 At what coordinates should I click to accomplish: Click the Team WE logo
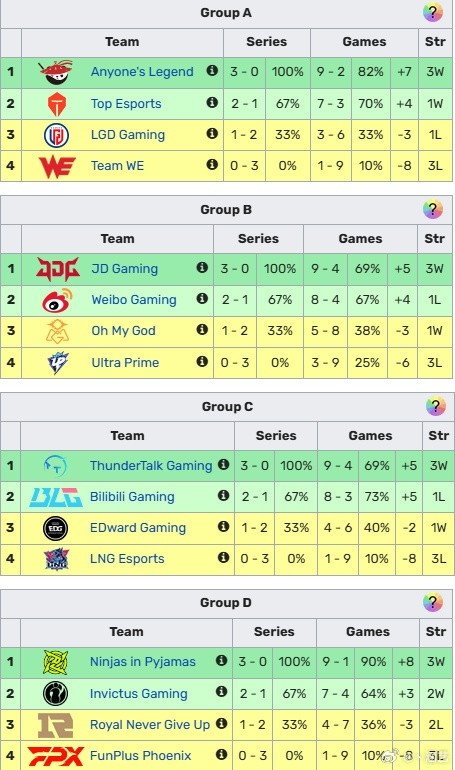coord(57,166)
